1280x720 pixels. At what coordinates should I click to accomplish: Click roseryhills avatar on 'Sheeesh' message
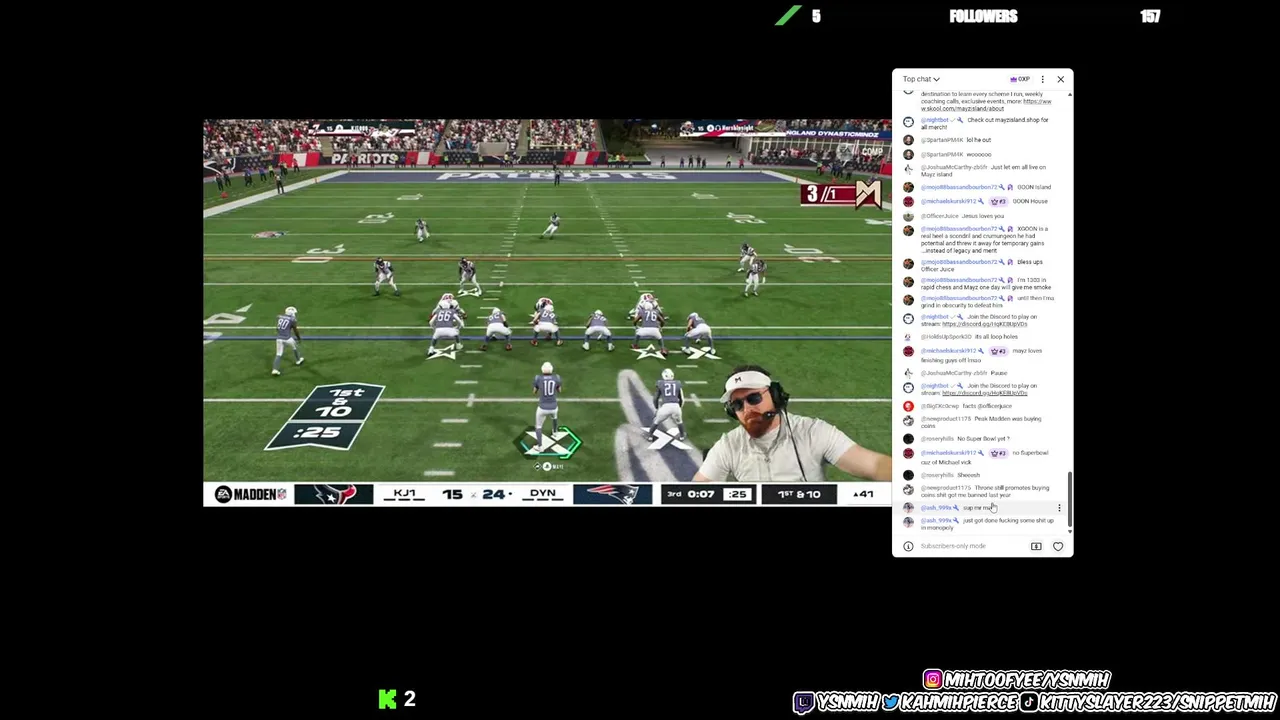(908, 475)
